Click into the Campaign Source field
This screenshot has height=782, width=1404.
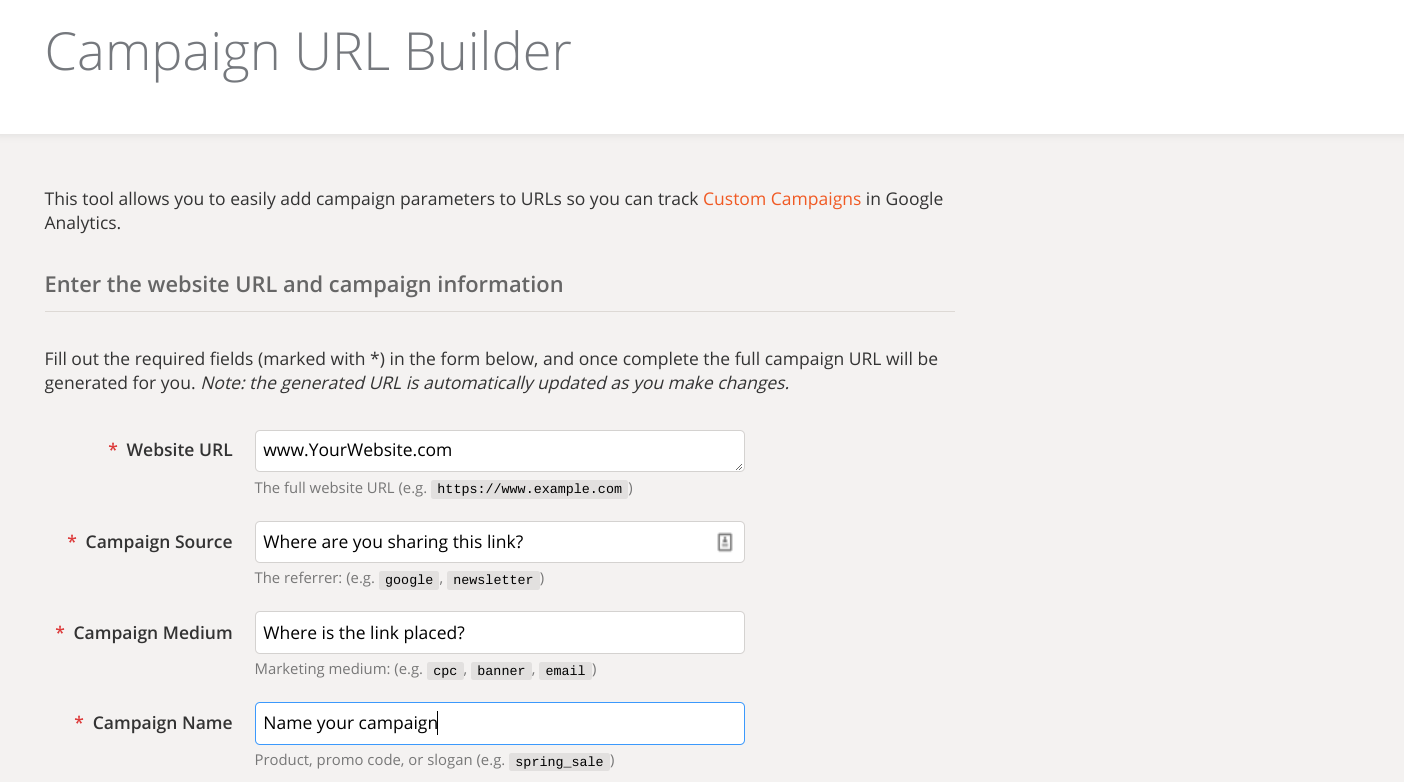(x=480, y=542)
